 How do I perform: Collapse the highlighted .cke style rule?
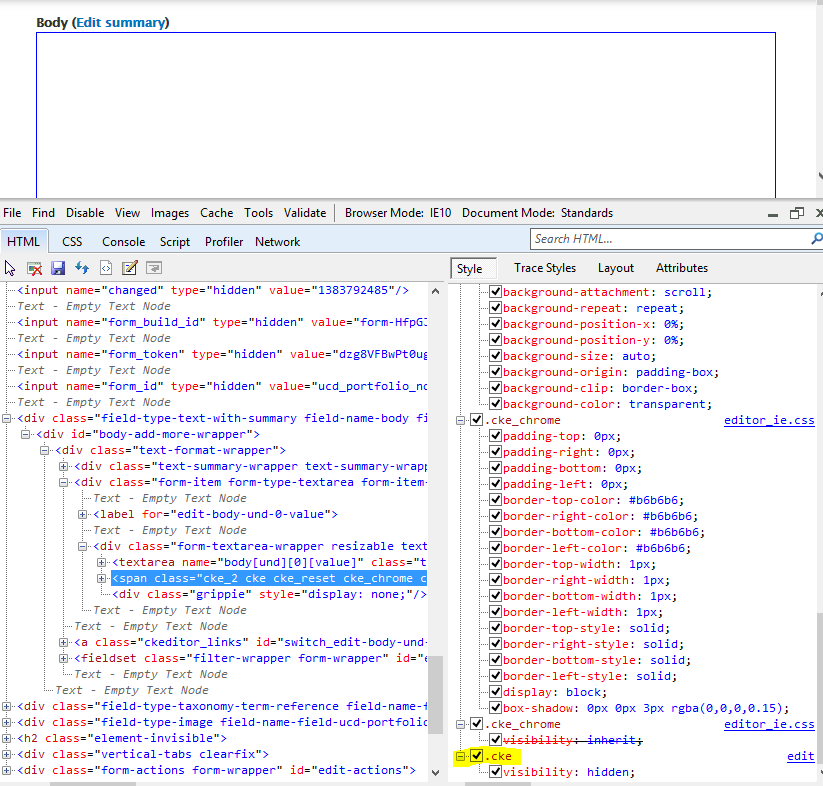click(x=460, y=756)
